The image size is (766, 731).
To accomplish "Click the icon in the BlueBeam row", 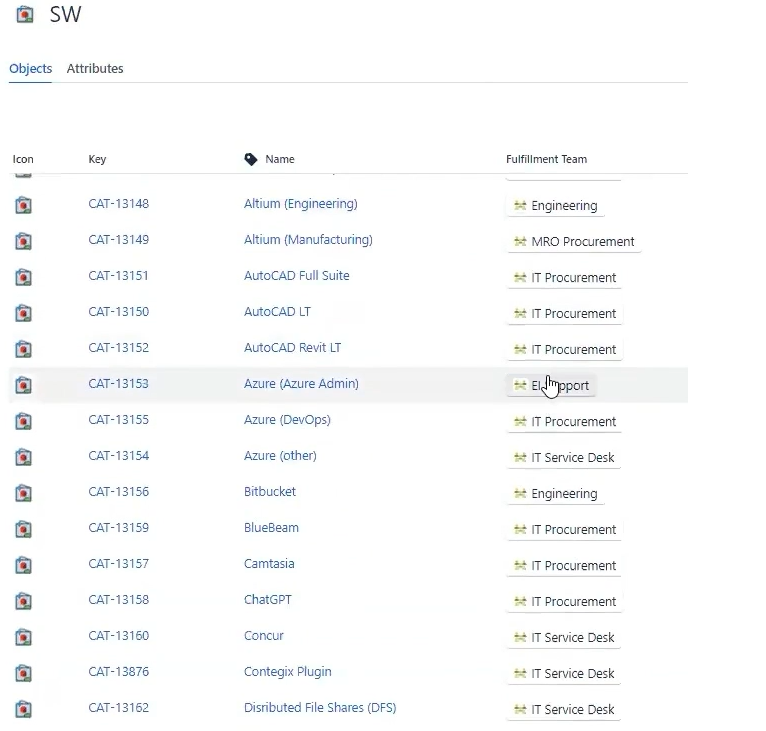I will 23,529.
